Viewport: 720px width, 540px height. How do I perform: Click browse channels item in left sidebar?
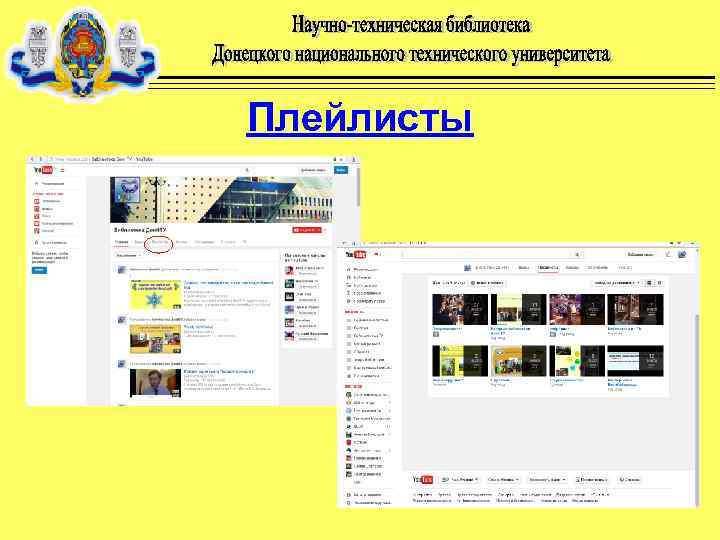51,242
